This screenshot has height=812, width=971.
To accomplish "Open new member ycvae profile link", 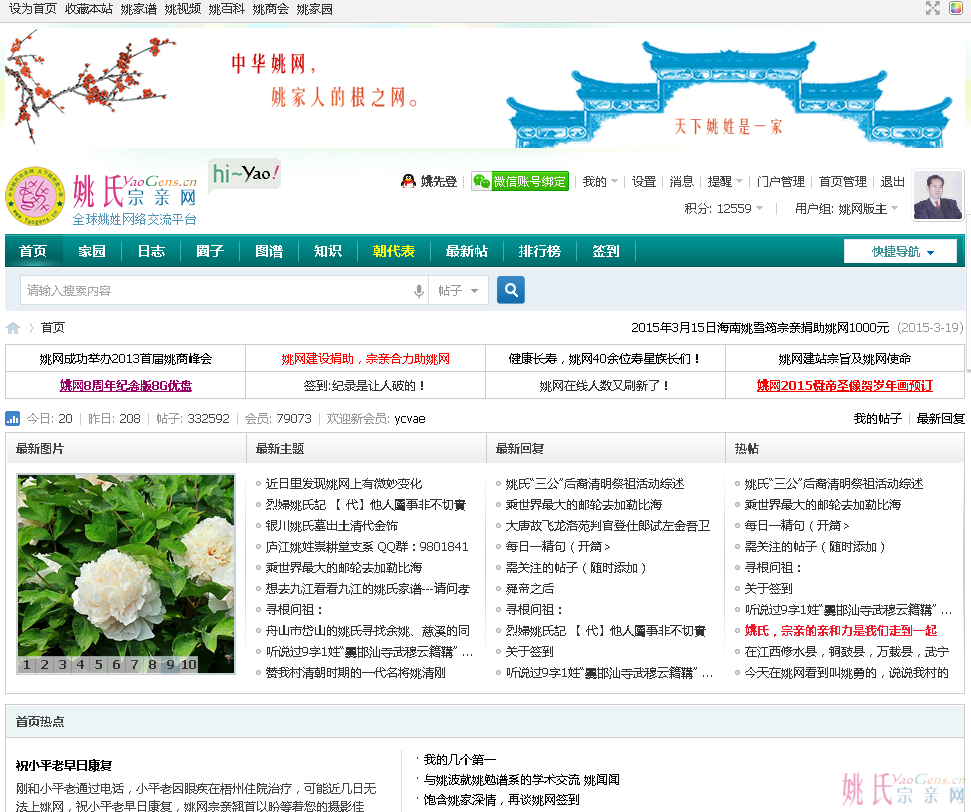I will pos(410,419).
